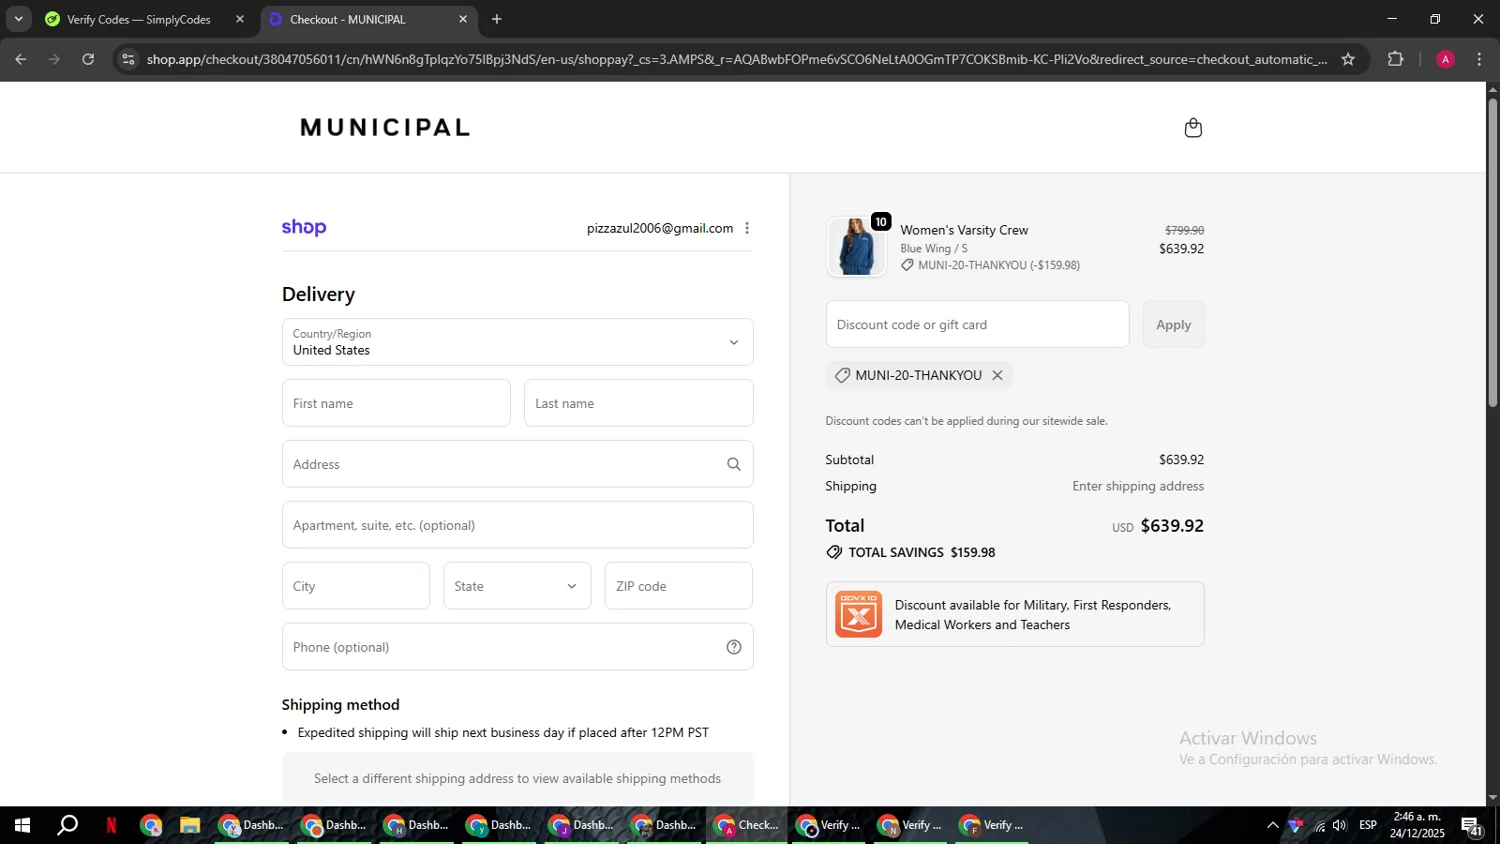Screen dimensions: 1500x844
Task: Open the Chrome profile avatar
Action: click(x=1445, y=59)
